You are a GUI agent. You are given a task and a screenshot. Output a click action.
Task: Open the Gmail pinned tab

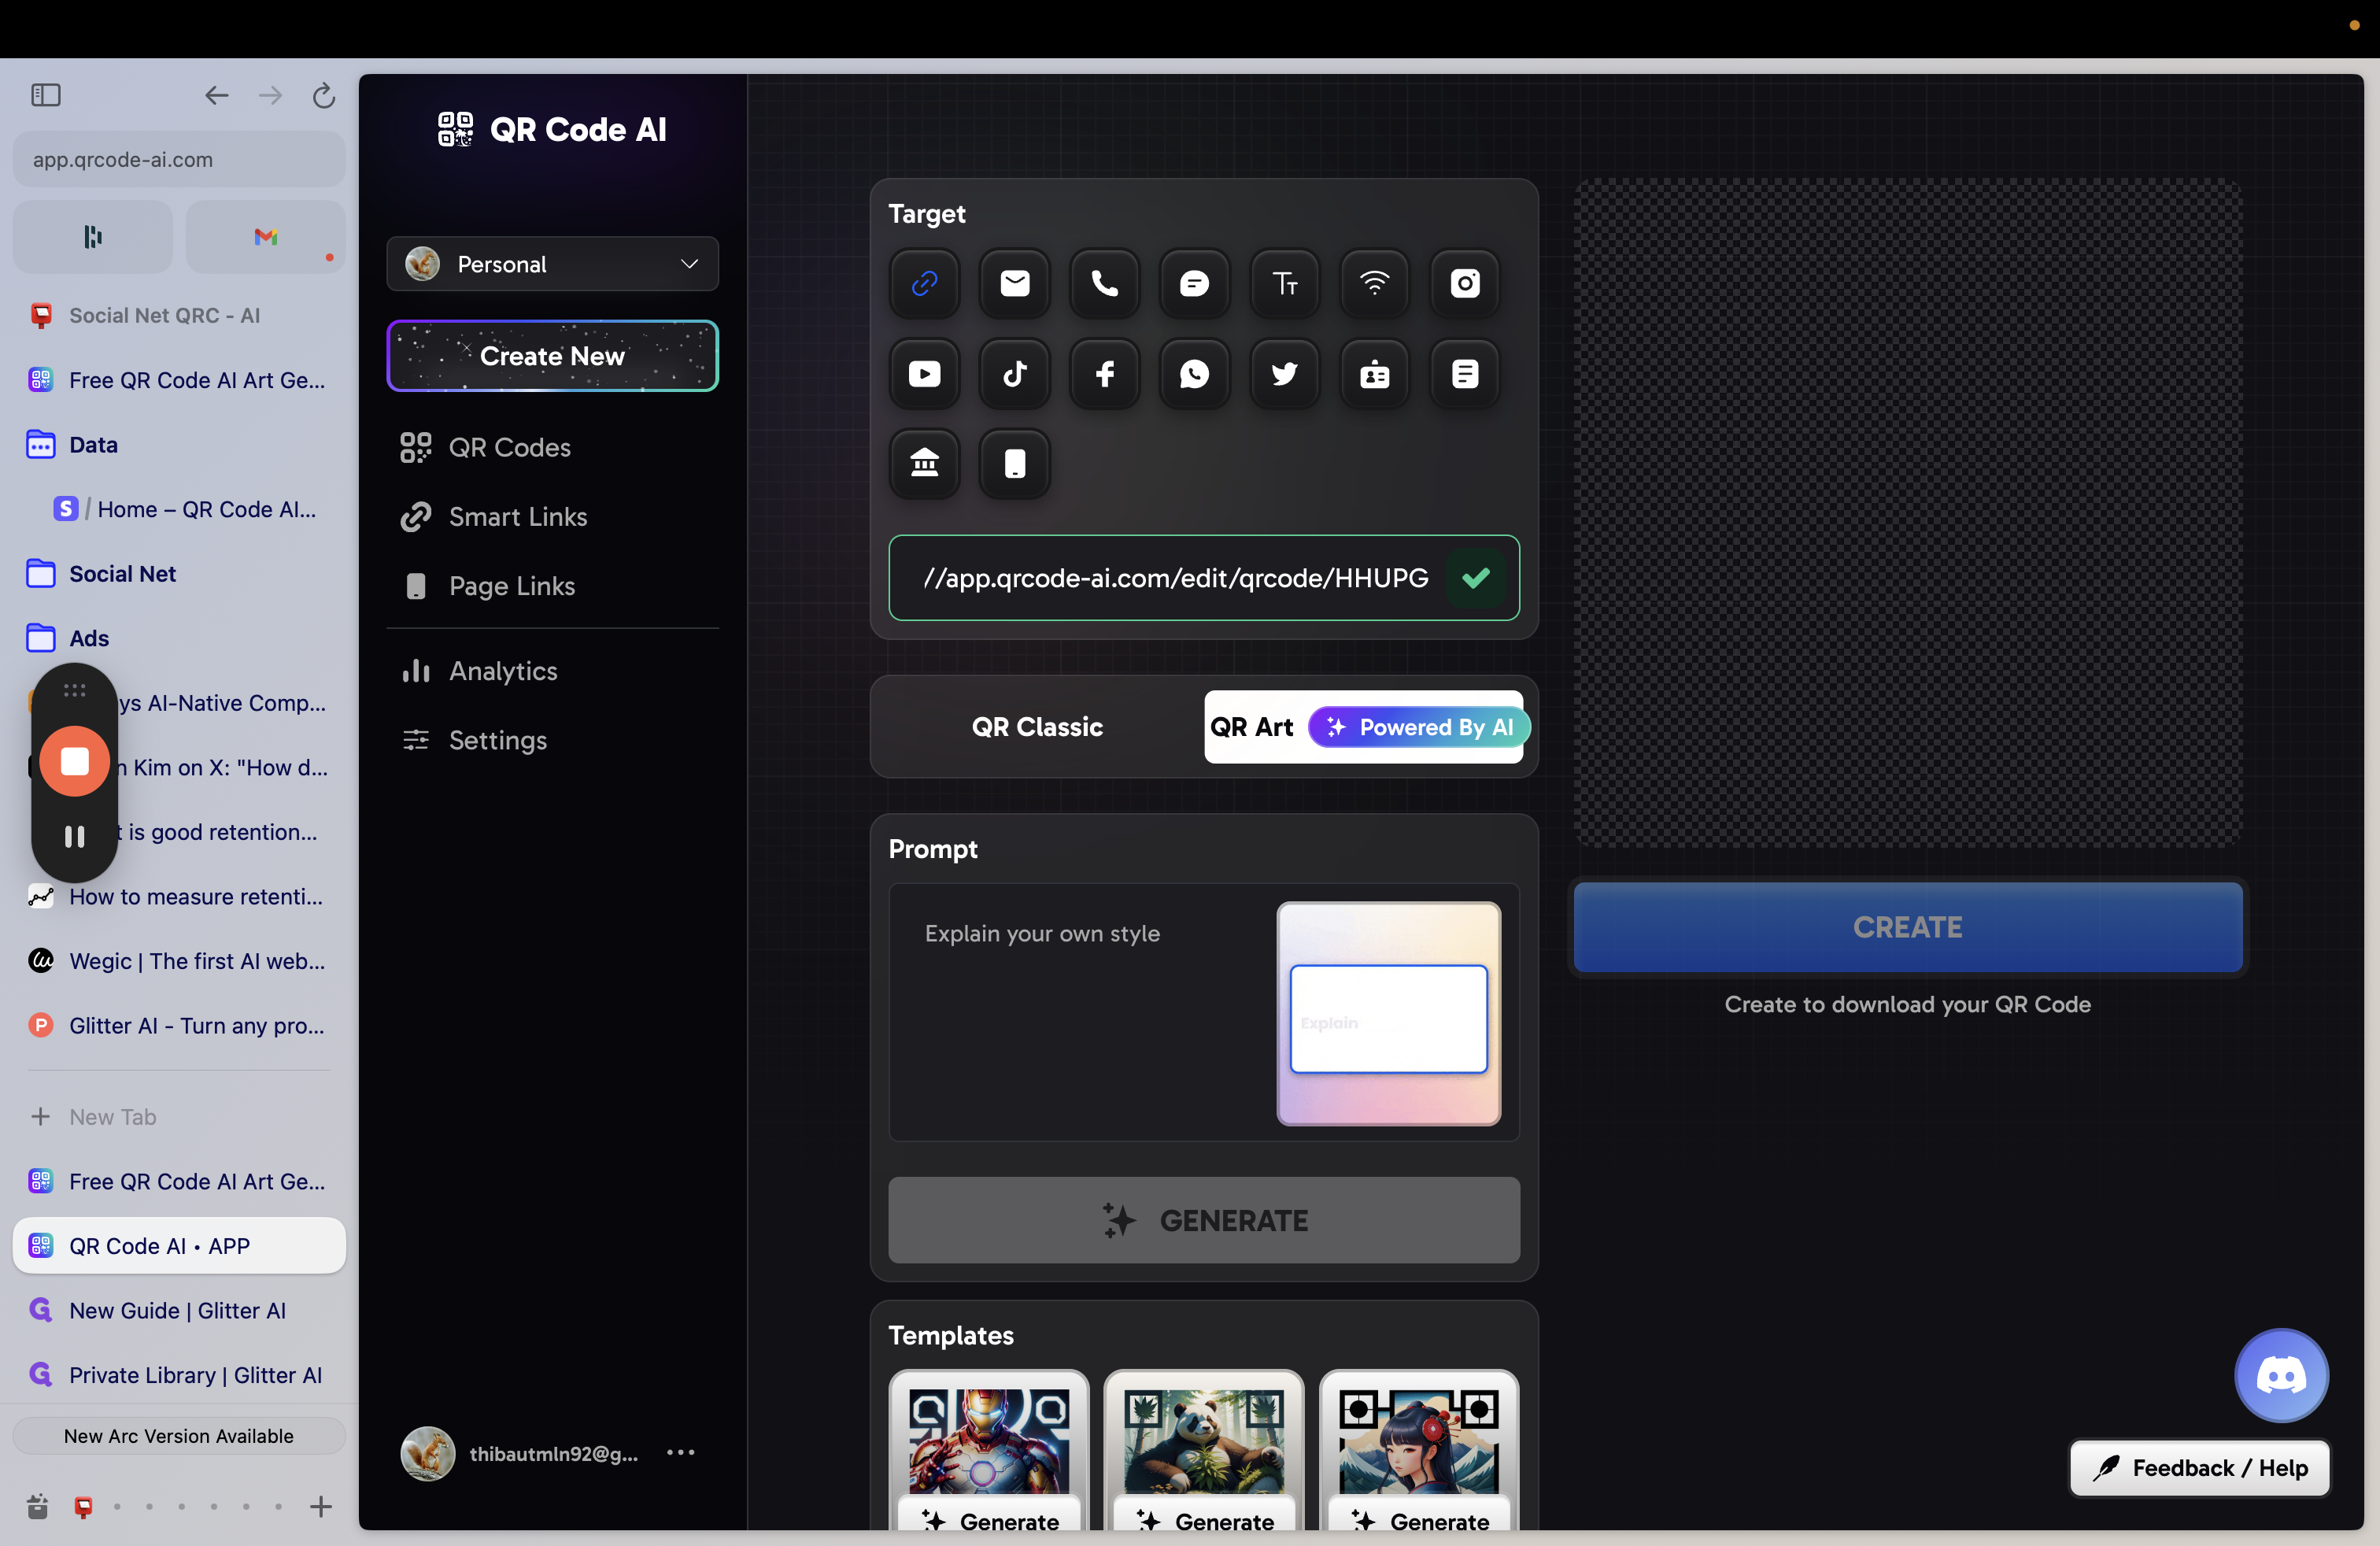point(265,237)
